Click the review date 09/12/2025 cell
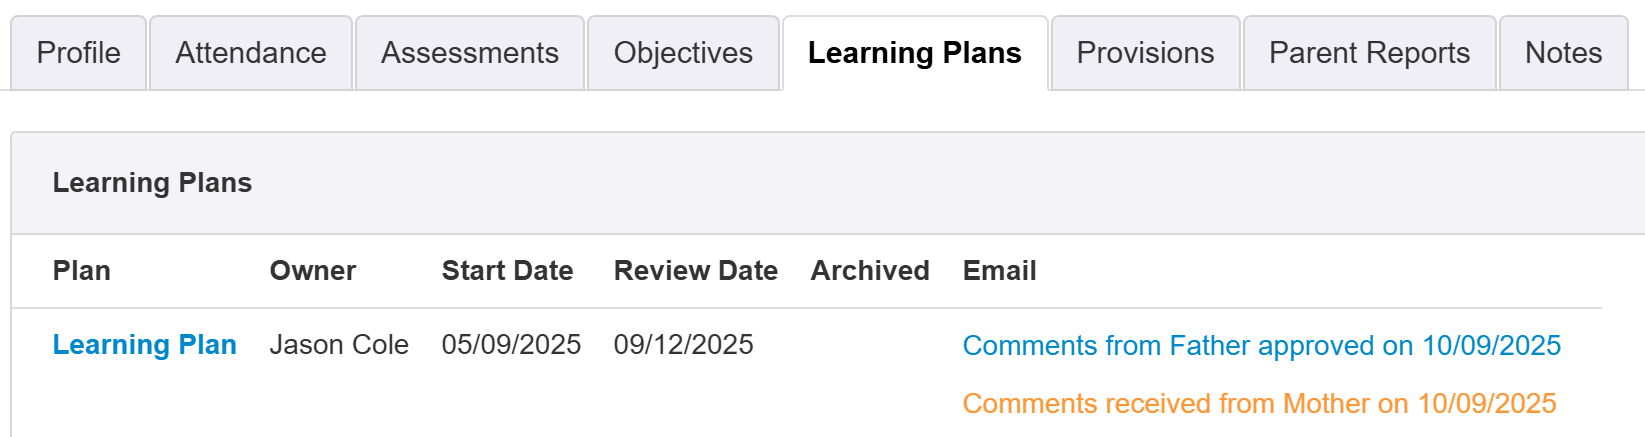1645x437 pixels. point(683,345)
